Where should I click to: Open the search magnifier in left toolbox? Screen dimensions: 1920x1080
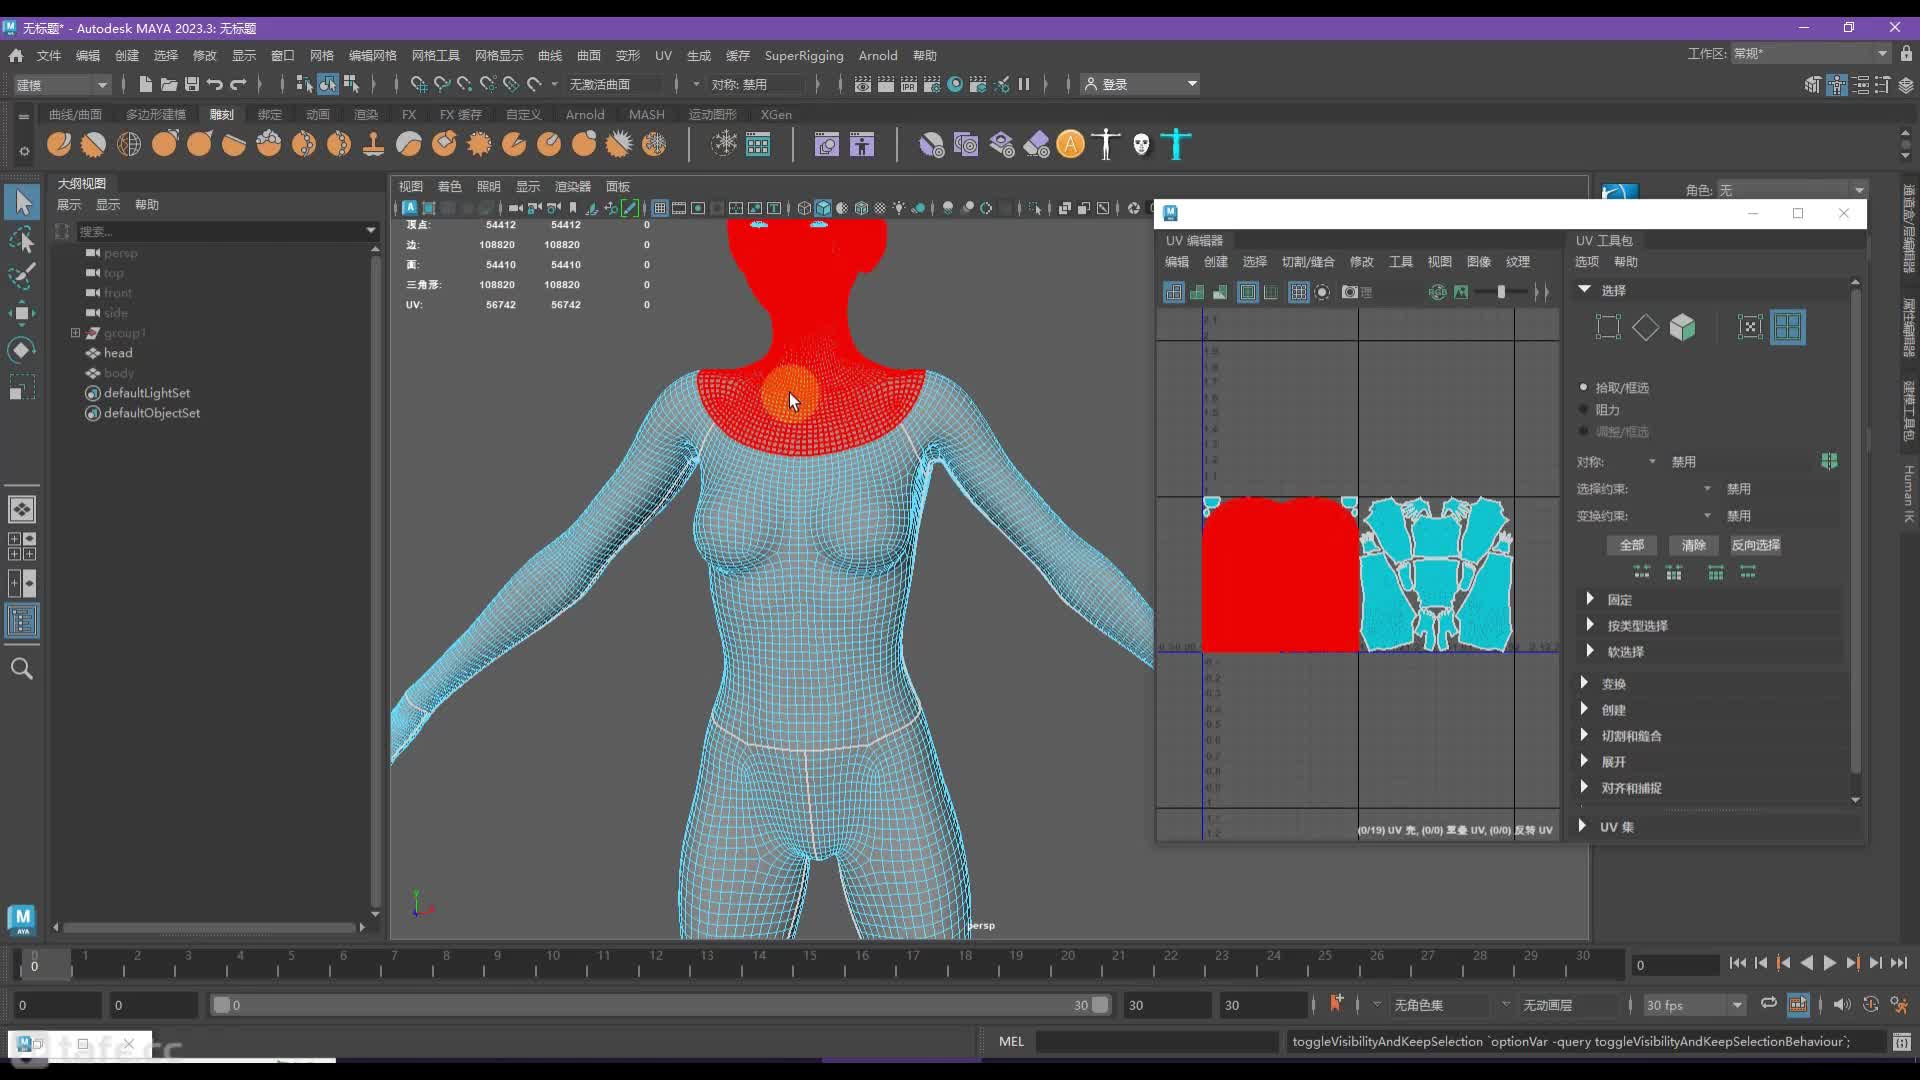[22, 668]
